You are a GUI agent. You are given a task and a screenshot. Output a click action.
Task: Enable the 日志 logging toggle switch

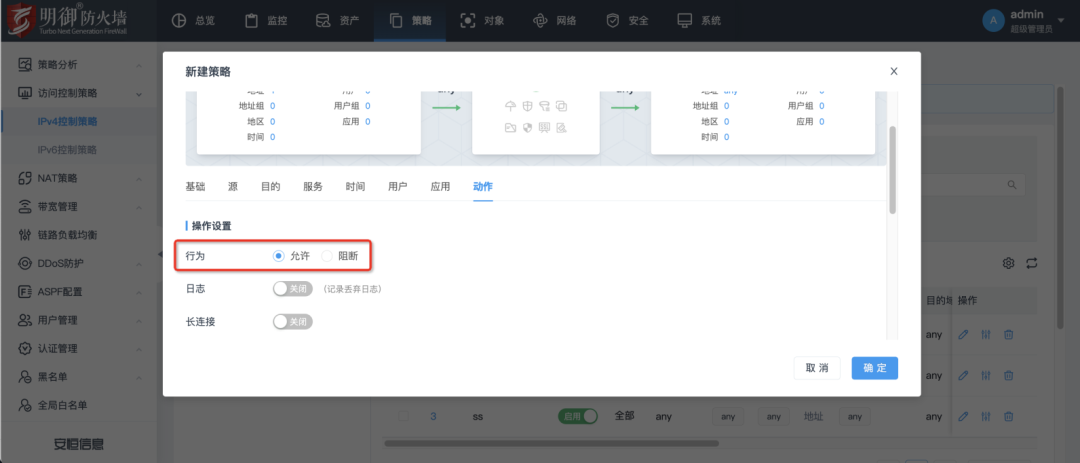tap(292, 289)
